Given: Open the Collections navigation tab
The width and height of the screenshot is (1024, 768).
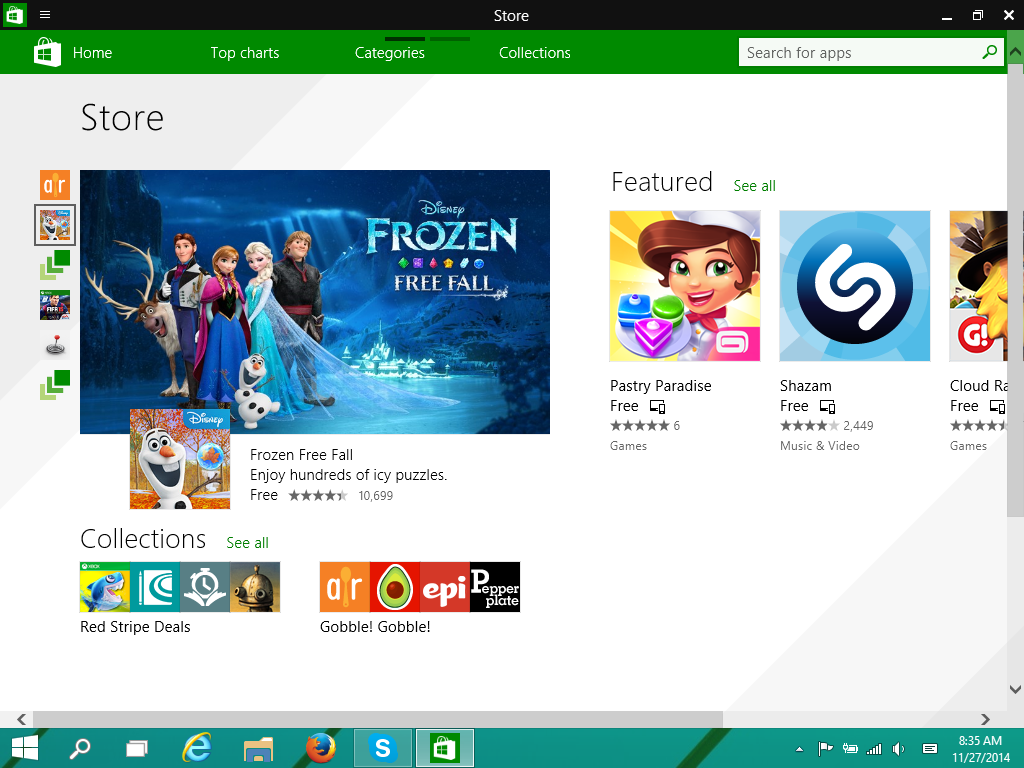Looking at the screenshot, I should (x=535, y=53).
